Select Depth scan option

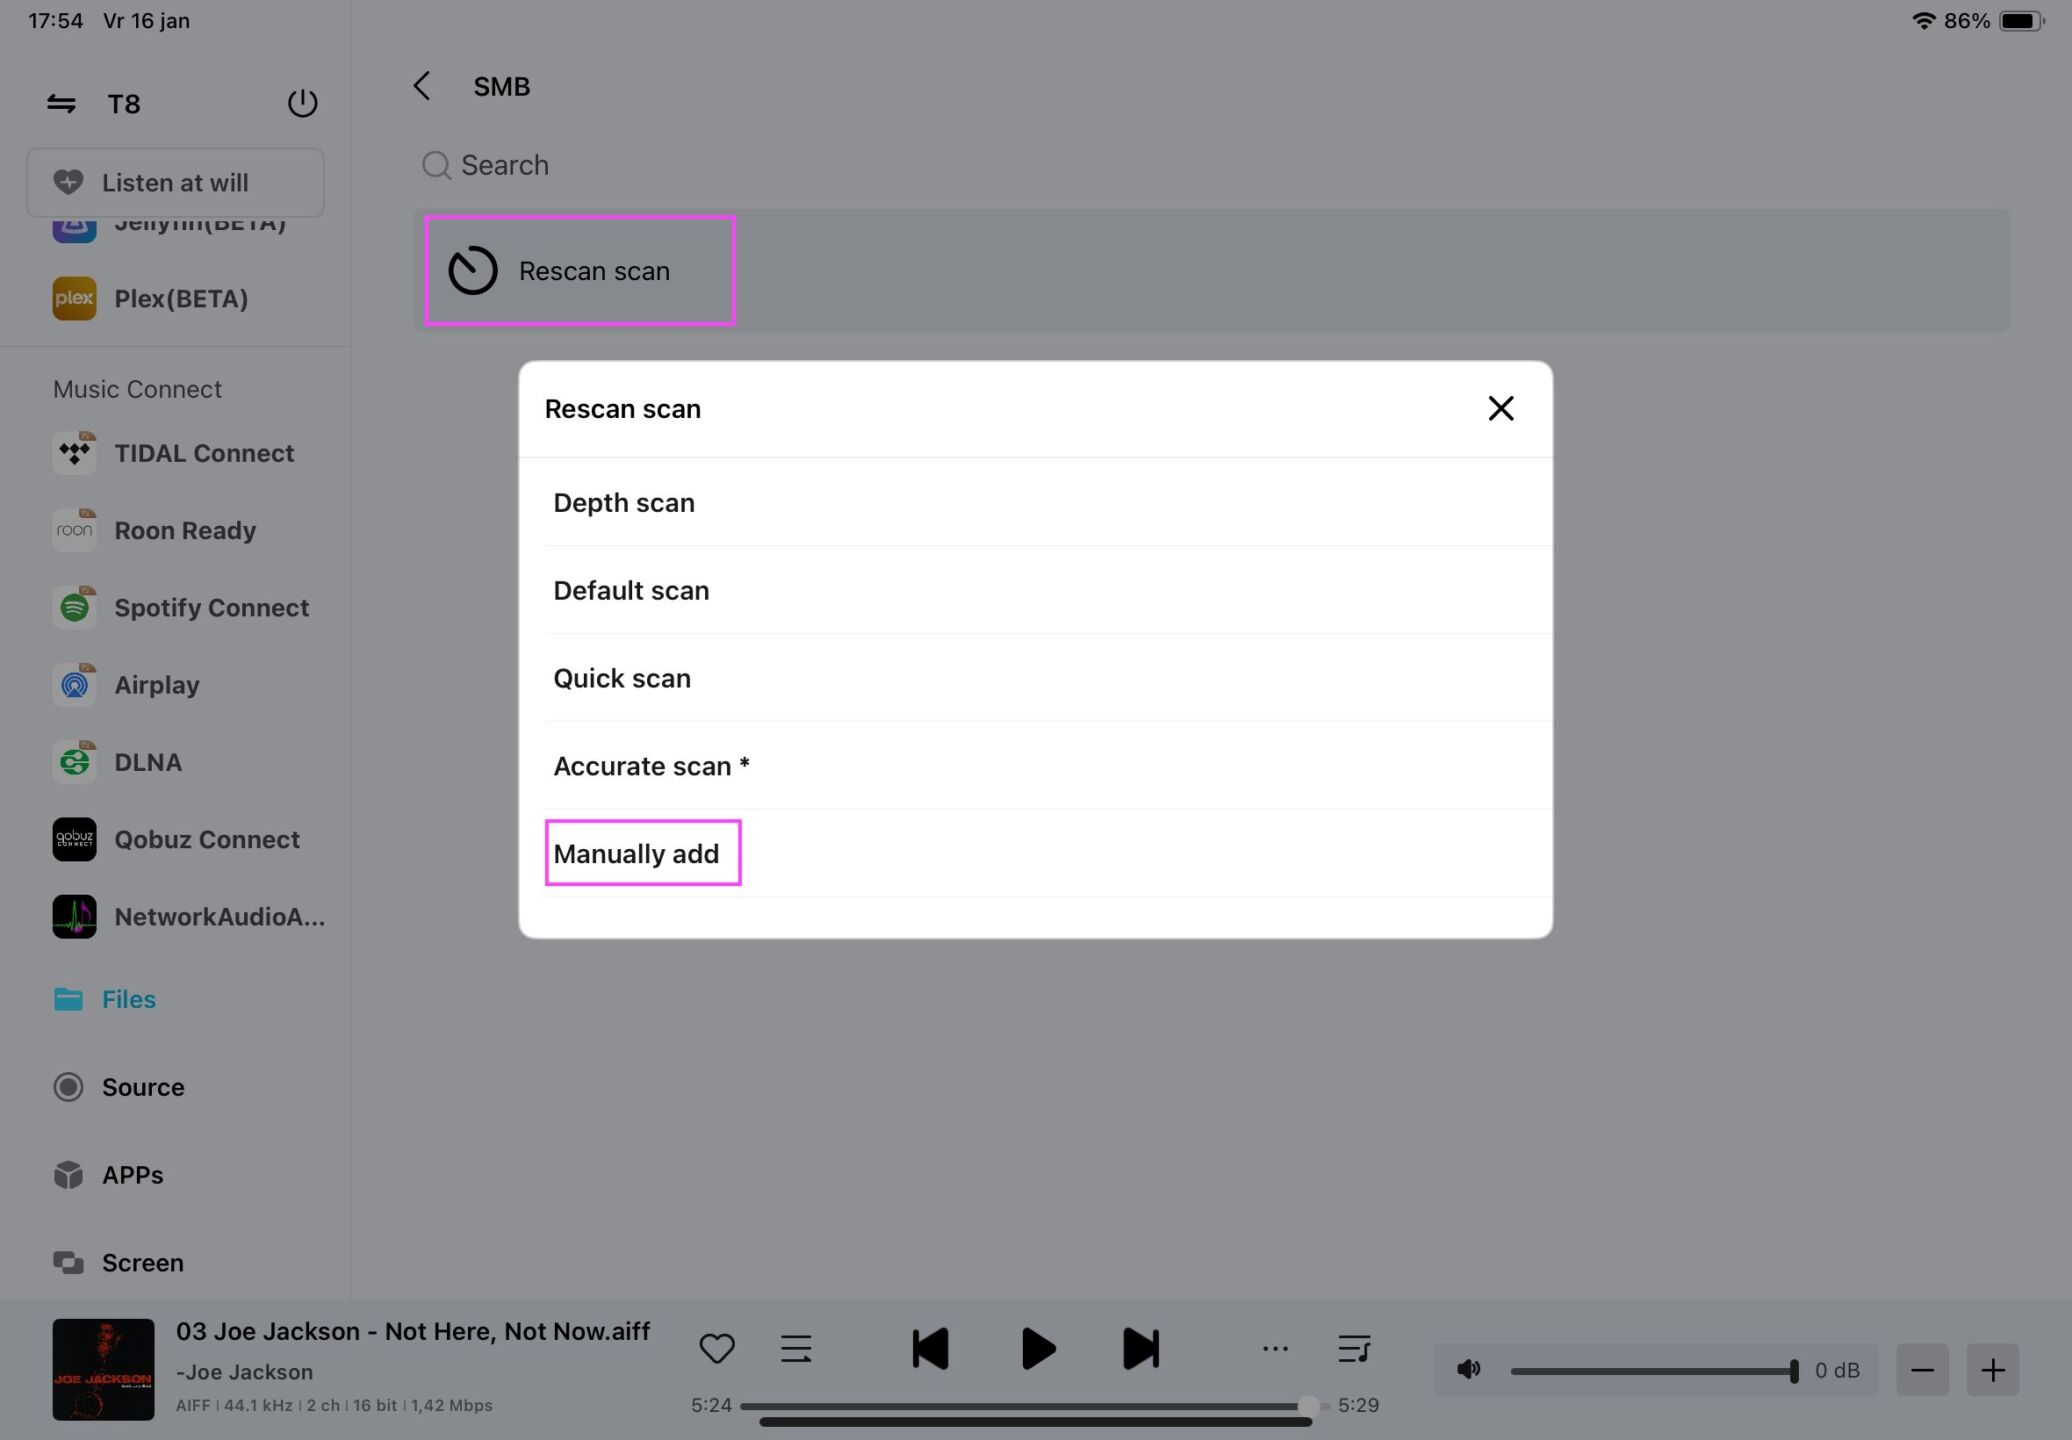click(1036, 502)
